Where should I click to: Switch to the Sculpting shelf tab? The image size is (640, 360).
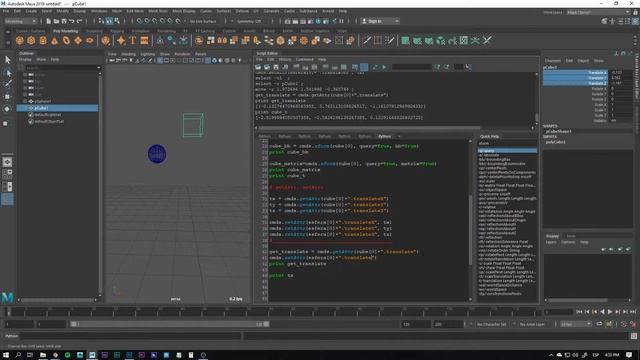tap(94, 31)
